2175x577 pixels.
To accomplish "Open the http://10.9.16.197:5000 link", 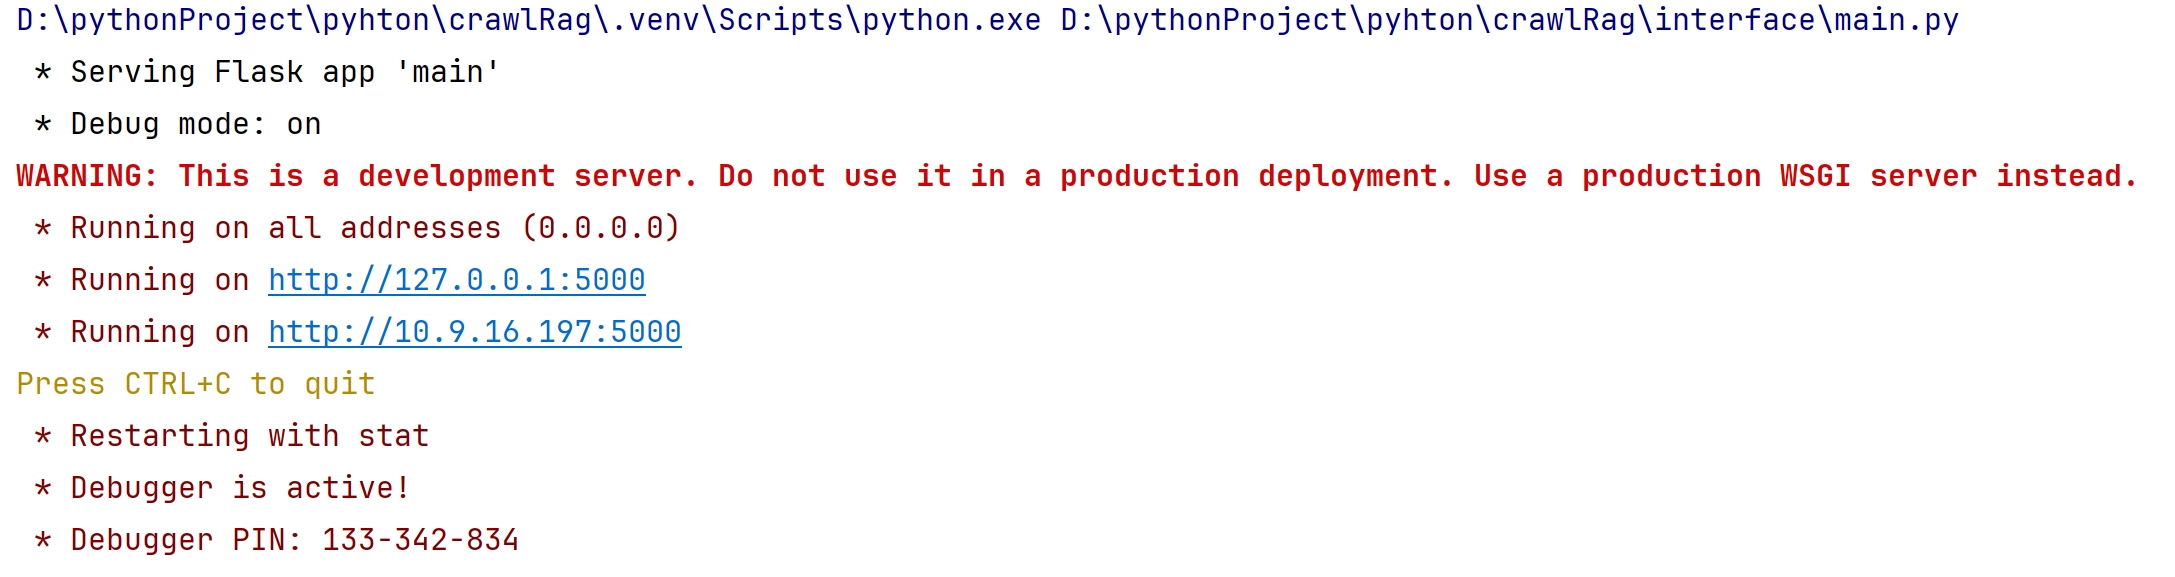I will [x=474, y=332].
